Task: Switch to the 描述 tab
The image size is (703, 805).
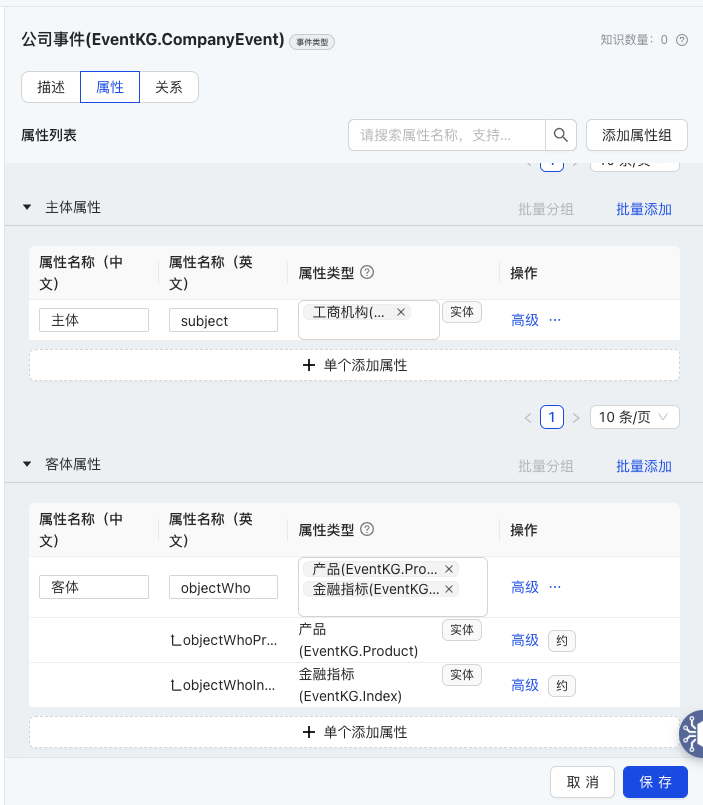Action: pyautogui.click(x=51, y=87)
